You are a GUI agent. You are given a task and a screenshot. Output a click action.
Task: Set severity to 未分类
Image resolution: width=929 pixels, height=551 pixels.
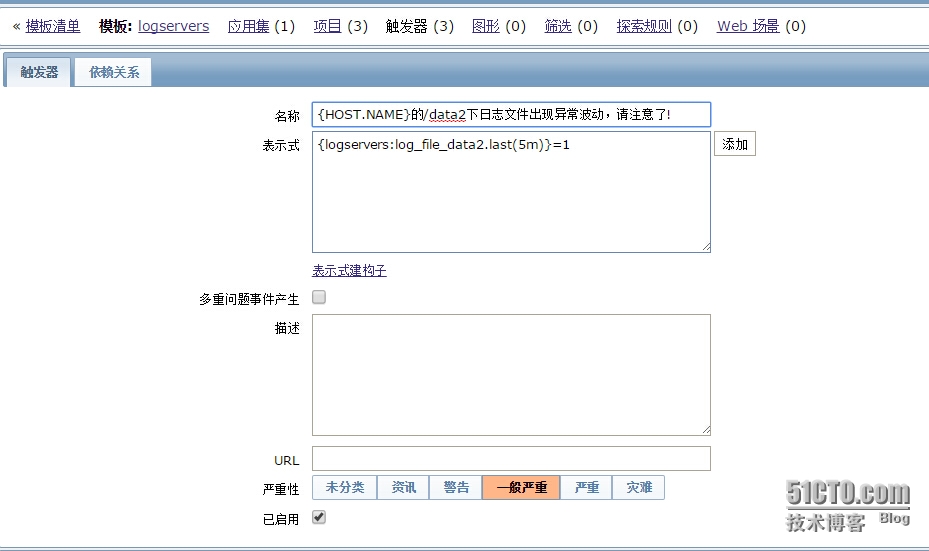point(345,488)
